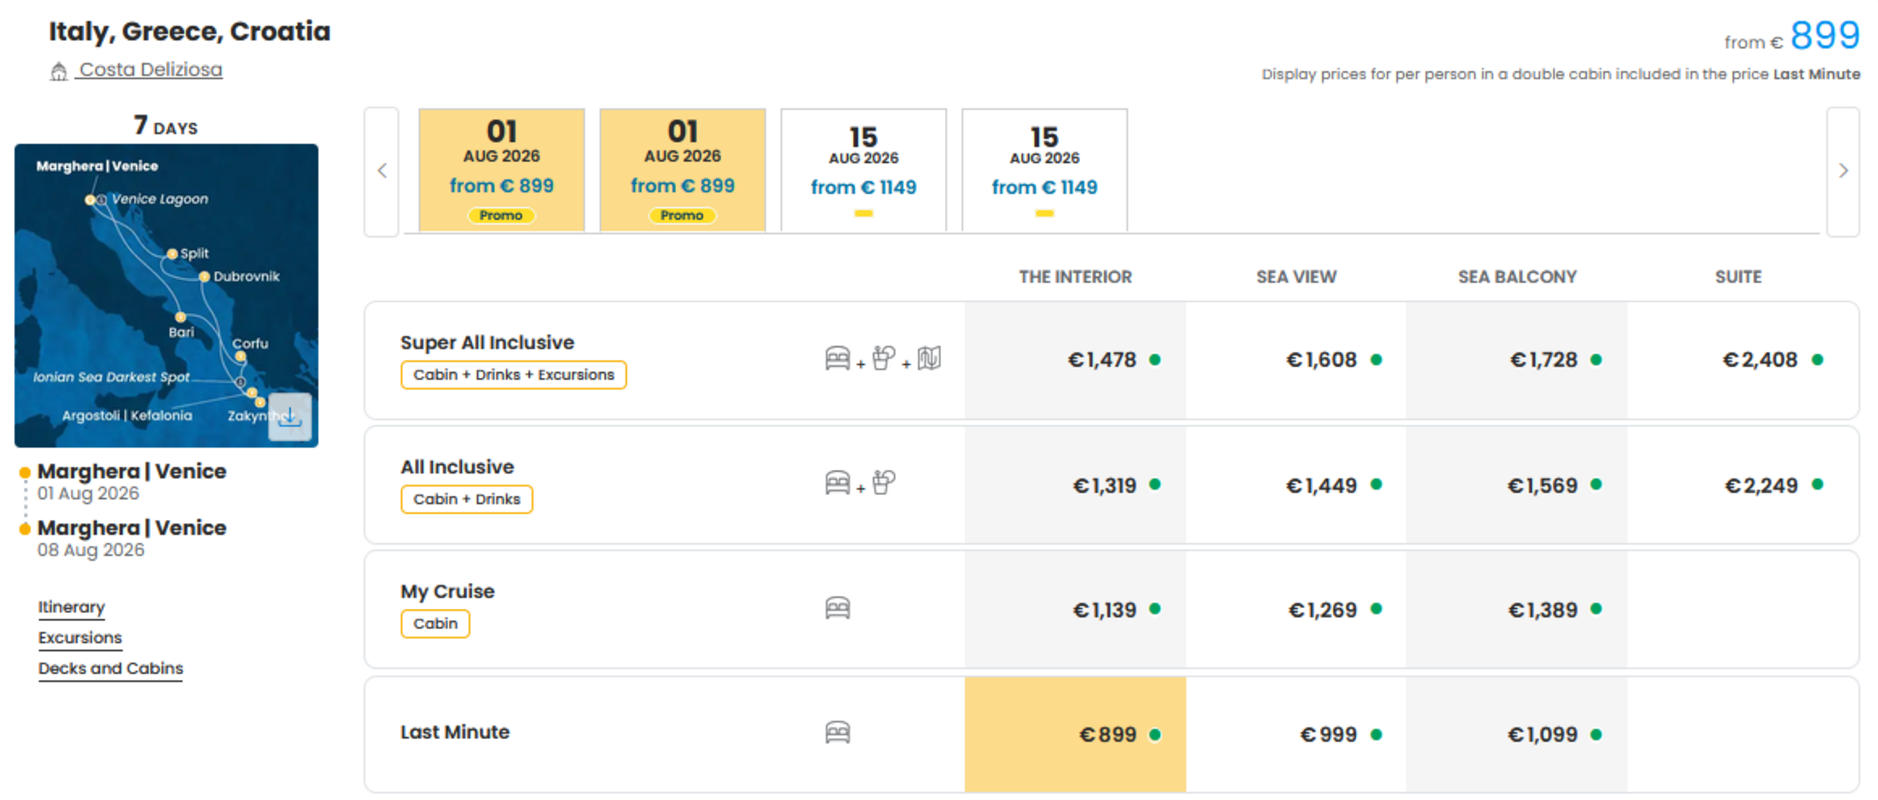Show previous departure dates with left arrow
This screenshot has width=1878, height=800.
click(x=382, y=171)
